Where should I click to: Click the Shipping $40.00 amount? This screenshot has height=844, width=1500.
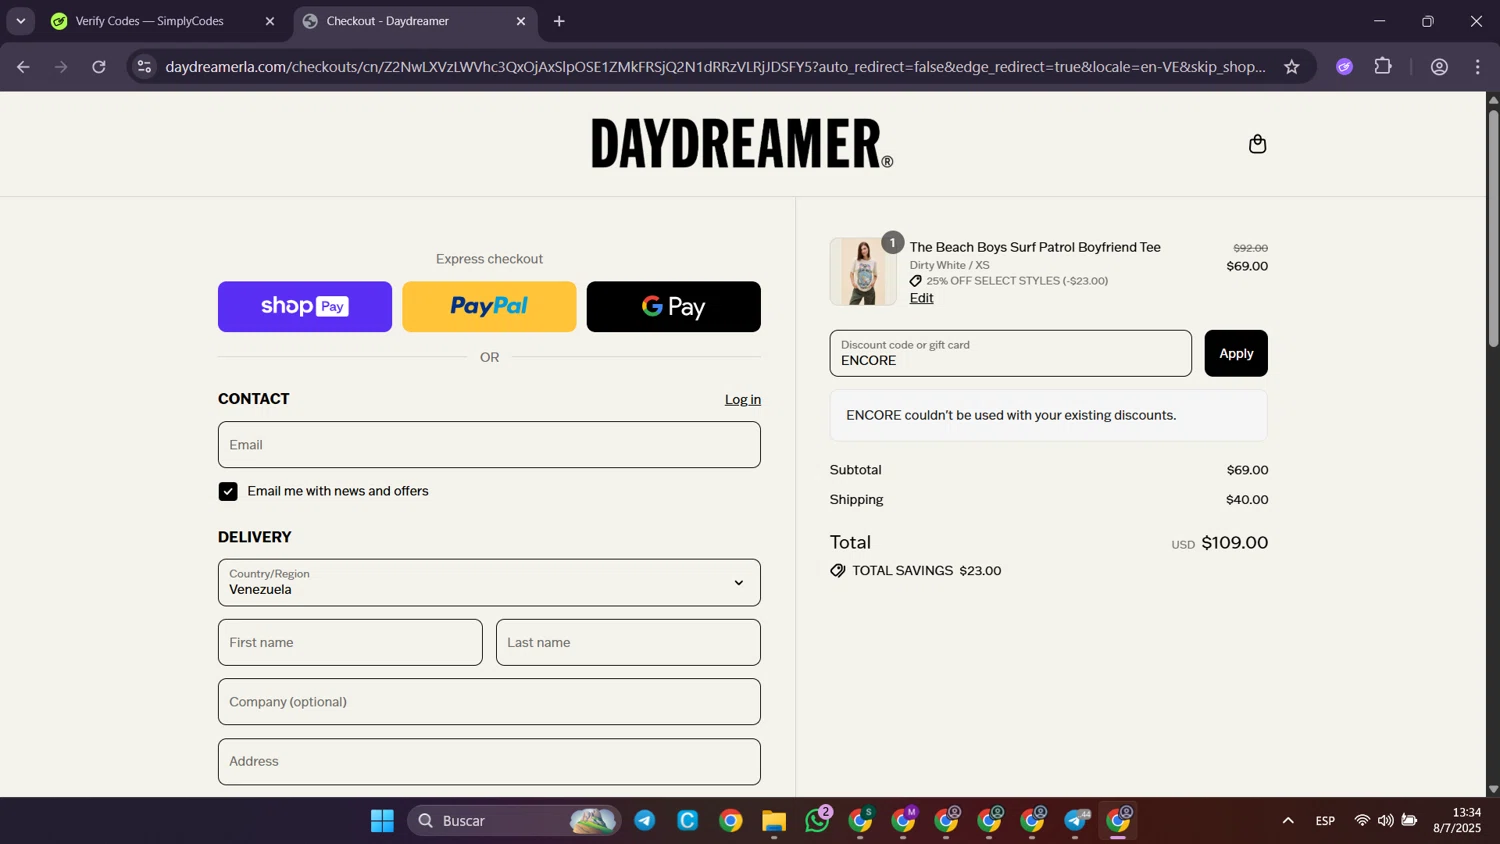pos(1247,499)
